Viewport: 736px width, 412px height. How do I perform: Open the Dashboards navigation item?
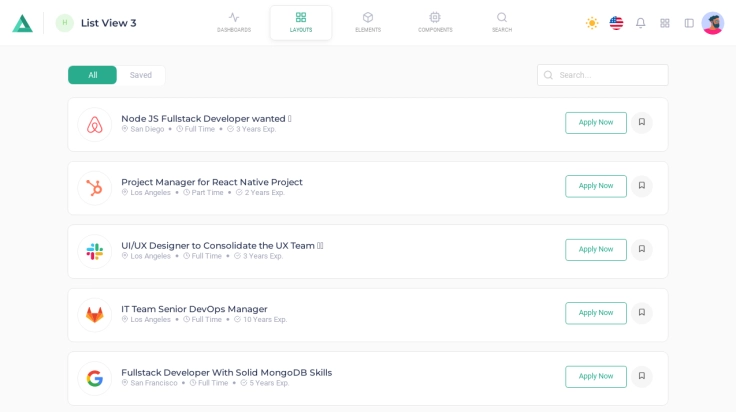coord(234,22)
